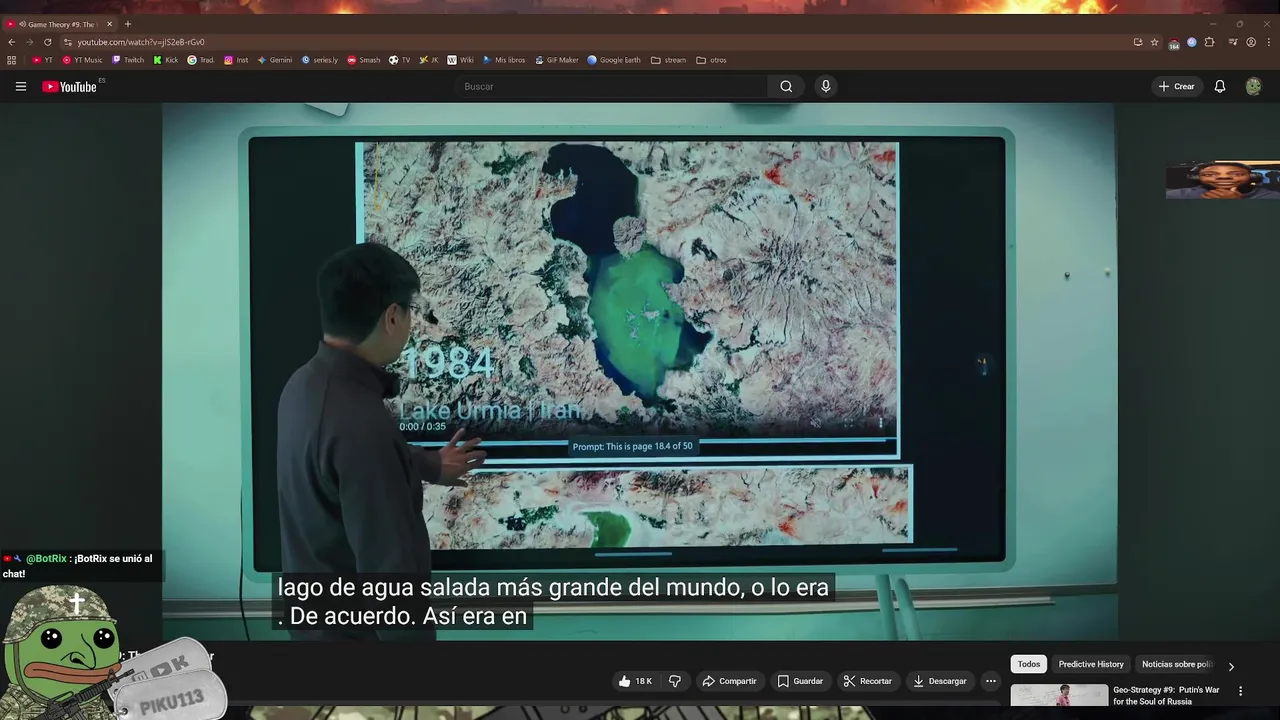Open the media control playlist icon
The width and height of the screenshot is (1280, 720).
pos(1233,42)
